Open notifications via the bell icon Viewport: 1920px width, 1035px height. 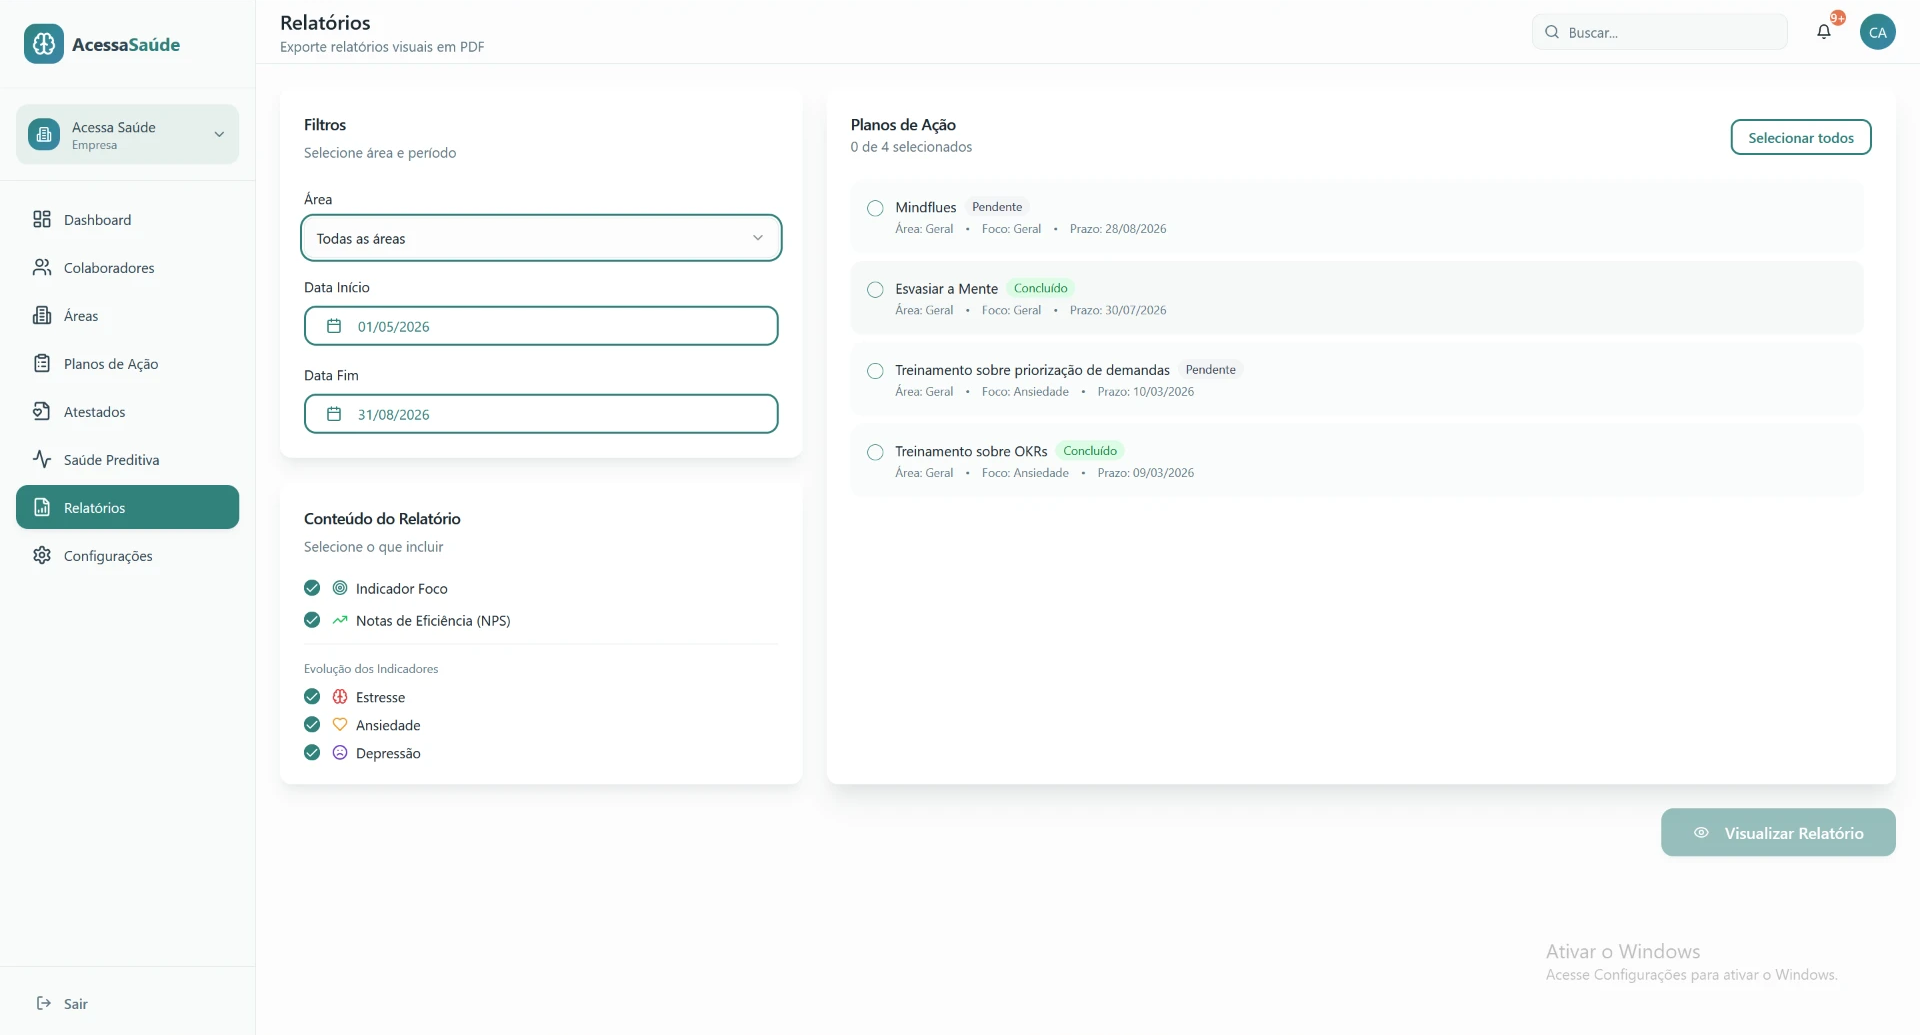(x=1824, y=32)
